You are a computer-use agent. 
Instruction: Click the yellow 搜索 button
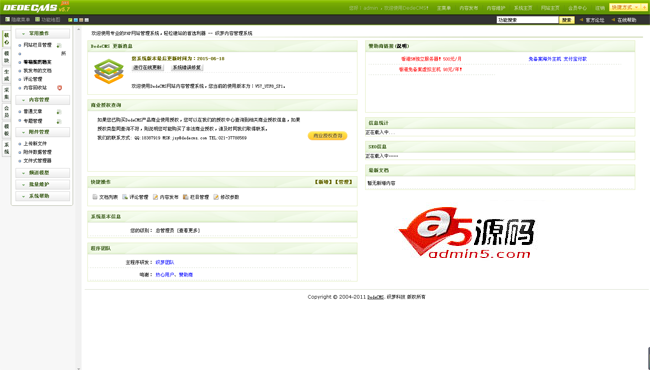tap(566, 19)
